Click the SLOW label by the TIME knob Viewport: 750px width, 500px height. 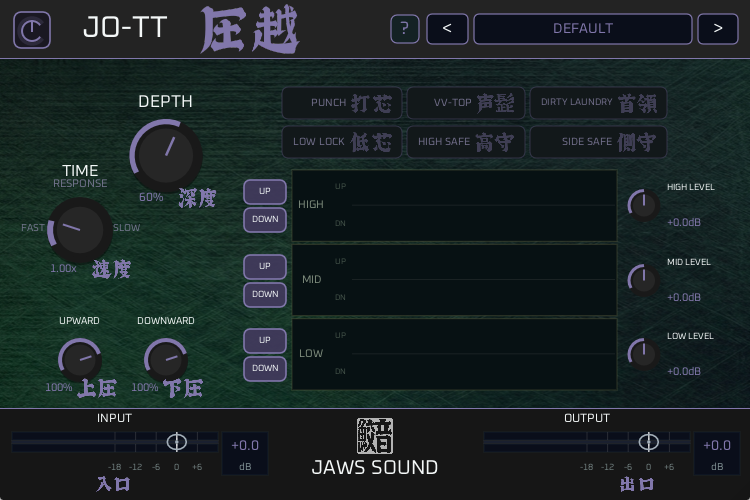(127, 228)
